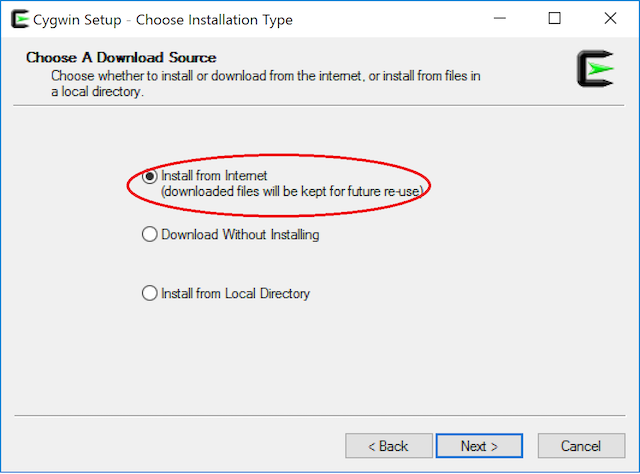Proceed by pressing the Next button
This screenshot has width=640, height=474.
479,446
